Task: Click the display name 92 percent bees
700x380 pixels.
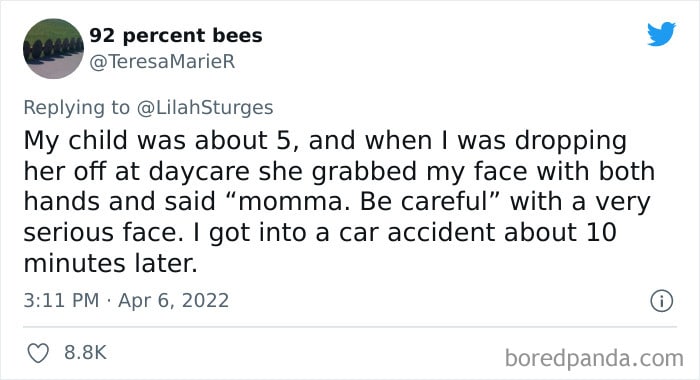Action: [176, 35]
